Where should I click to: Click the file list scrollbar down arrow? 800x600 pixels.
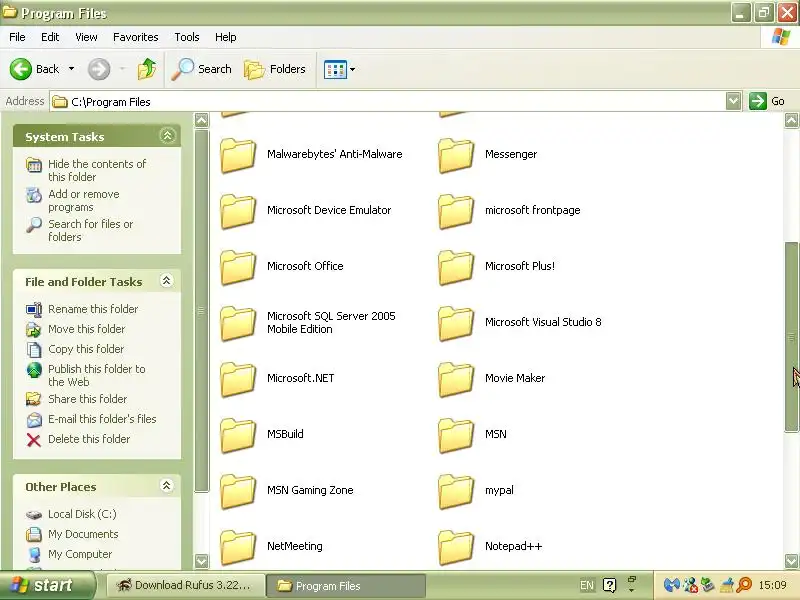pyautogui.click(x=791, y=561)
